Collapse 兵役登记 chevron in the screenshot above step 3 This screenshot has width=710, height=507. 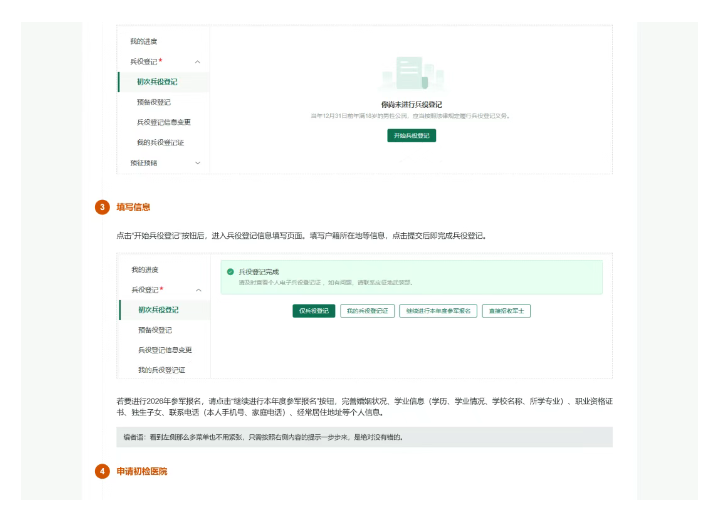[x=197, y=61]
